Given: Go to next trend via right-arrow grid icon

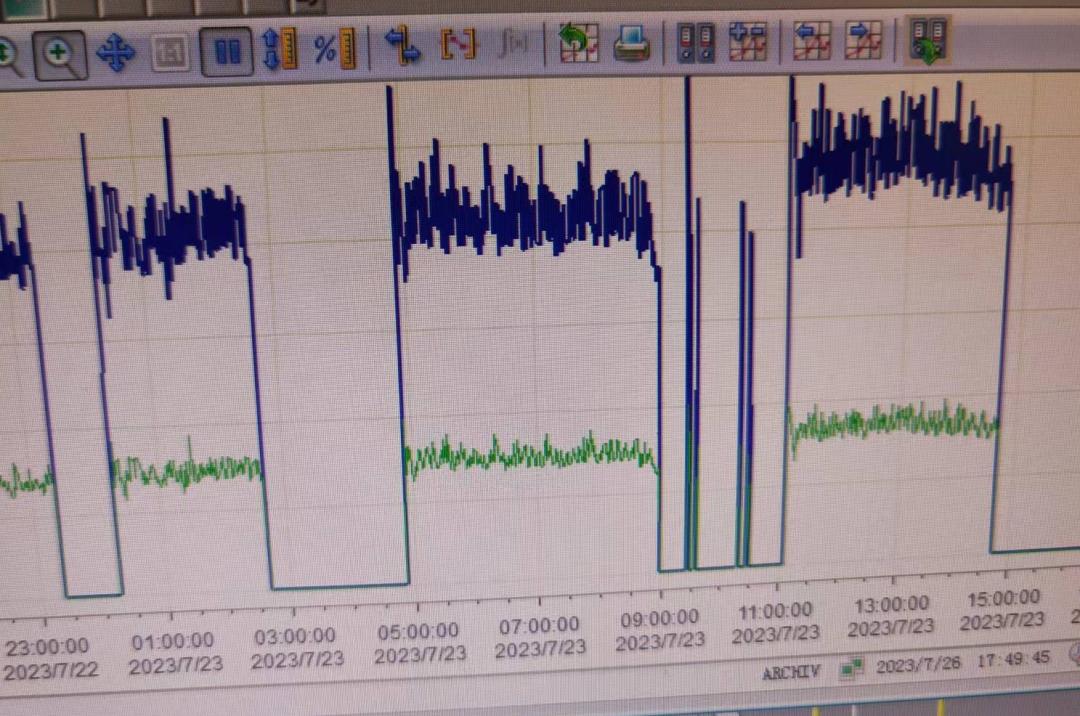Looking at the screenshot, I should [x=865, y=41].
